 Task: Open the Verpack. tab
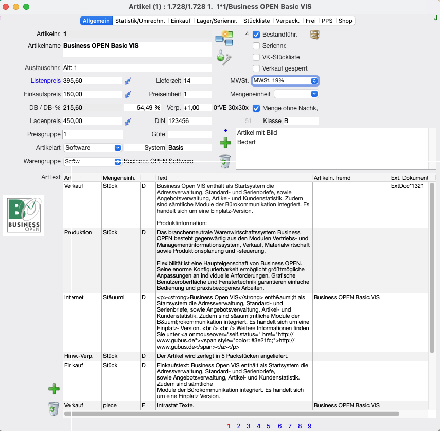click(288, 21)
